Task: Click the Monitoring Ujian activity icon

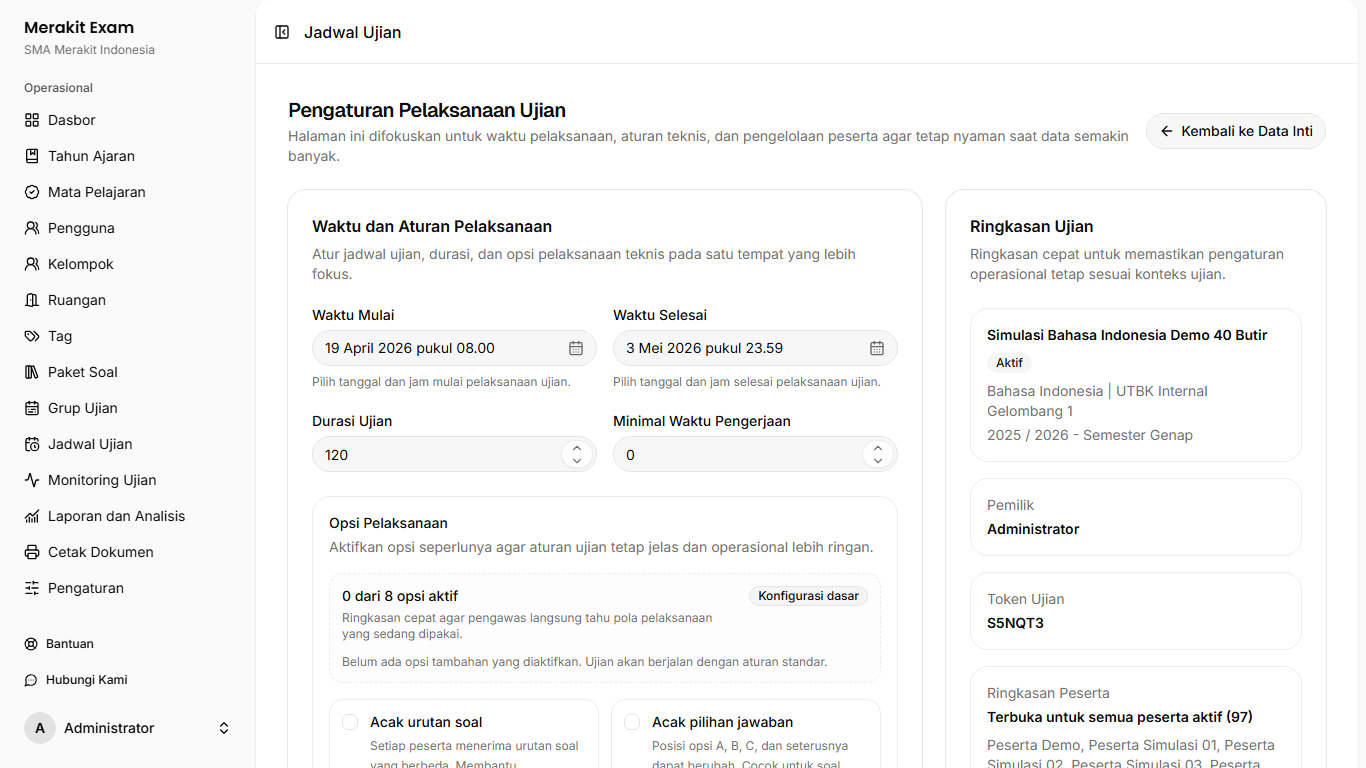Action: pos(32,480)
